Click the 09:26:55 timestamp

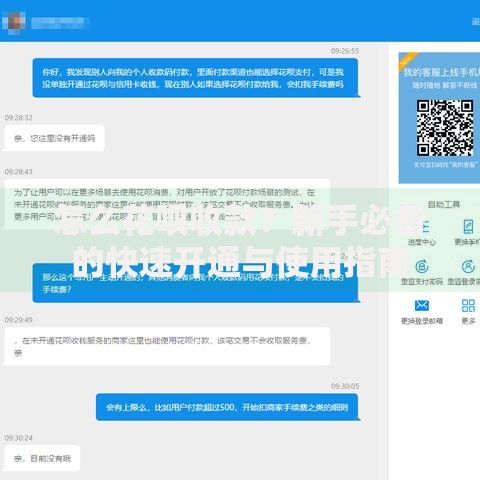[x=345, y=51]
